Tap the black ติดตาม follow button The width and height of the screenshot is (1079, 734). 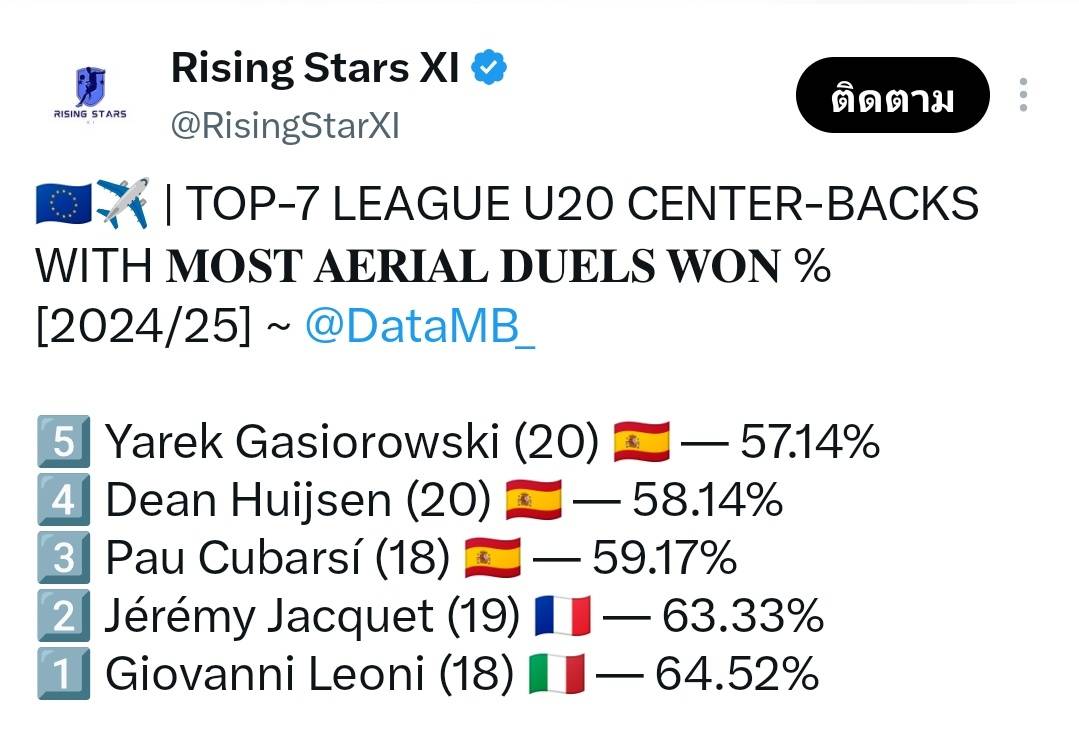click(x=893, y=96)
